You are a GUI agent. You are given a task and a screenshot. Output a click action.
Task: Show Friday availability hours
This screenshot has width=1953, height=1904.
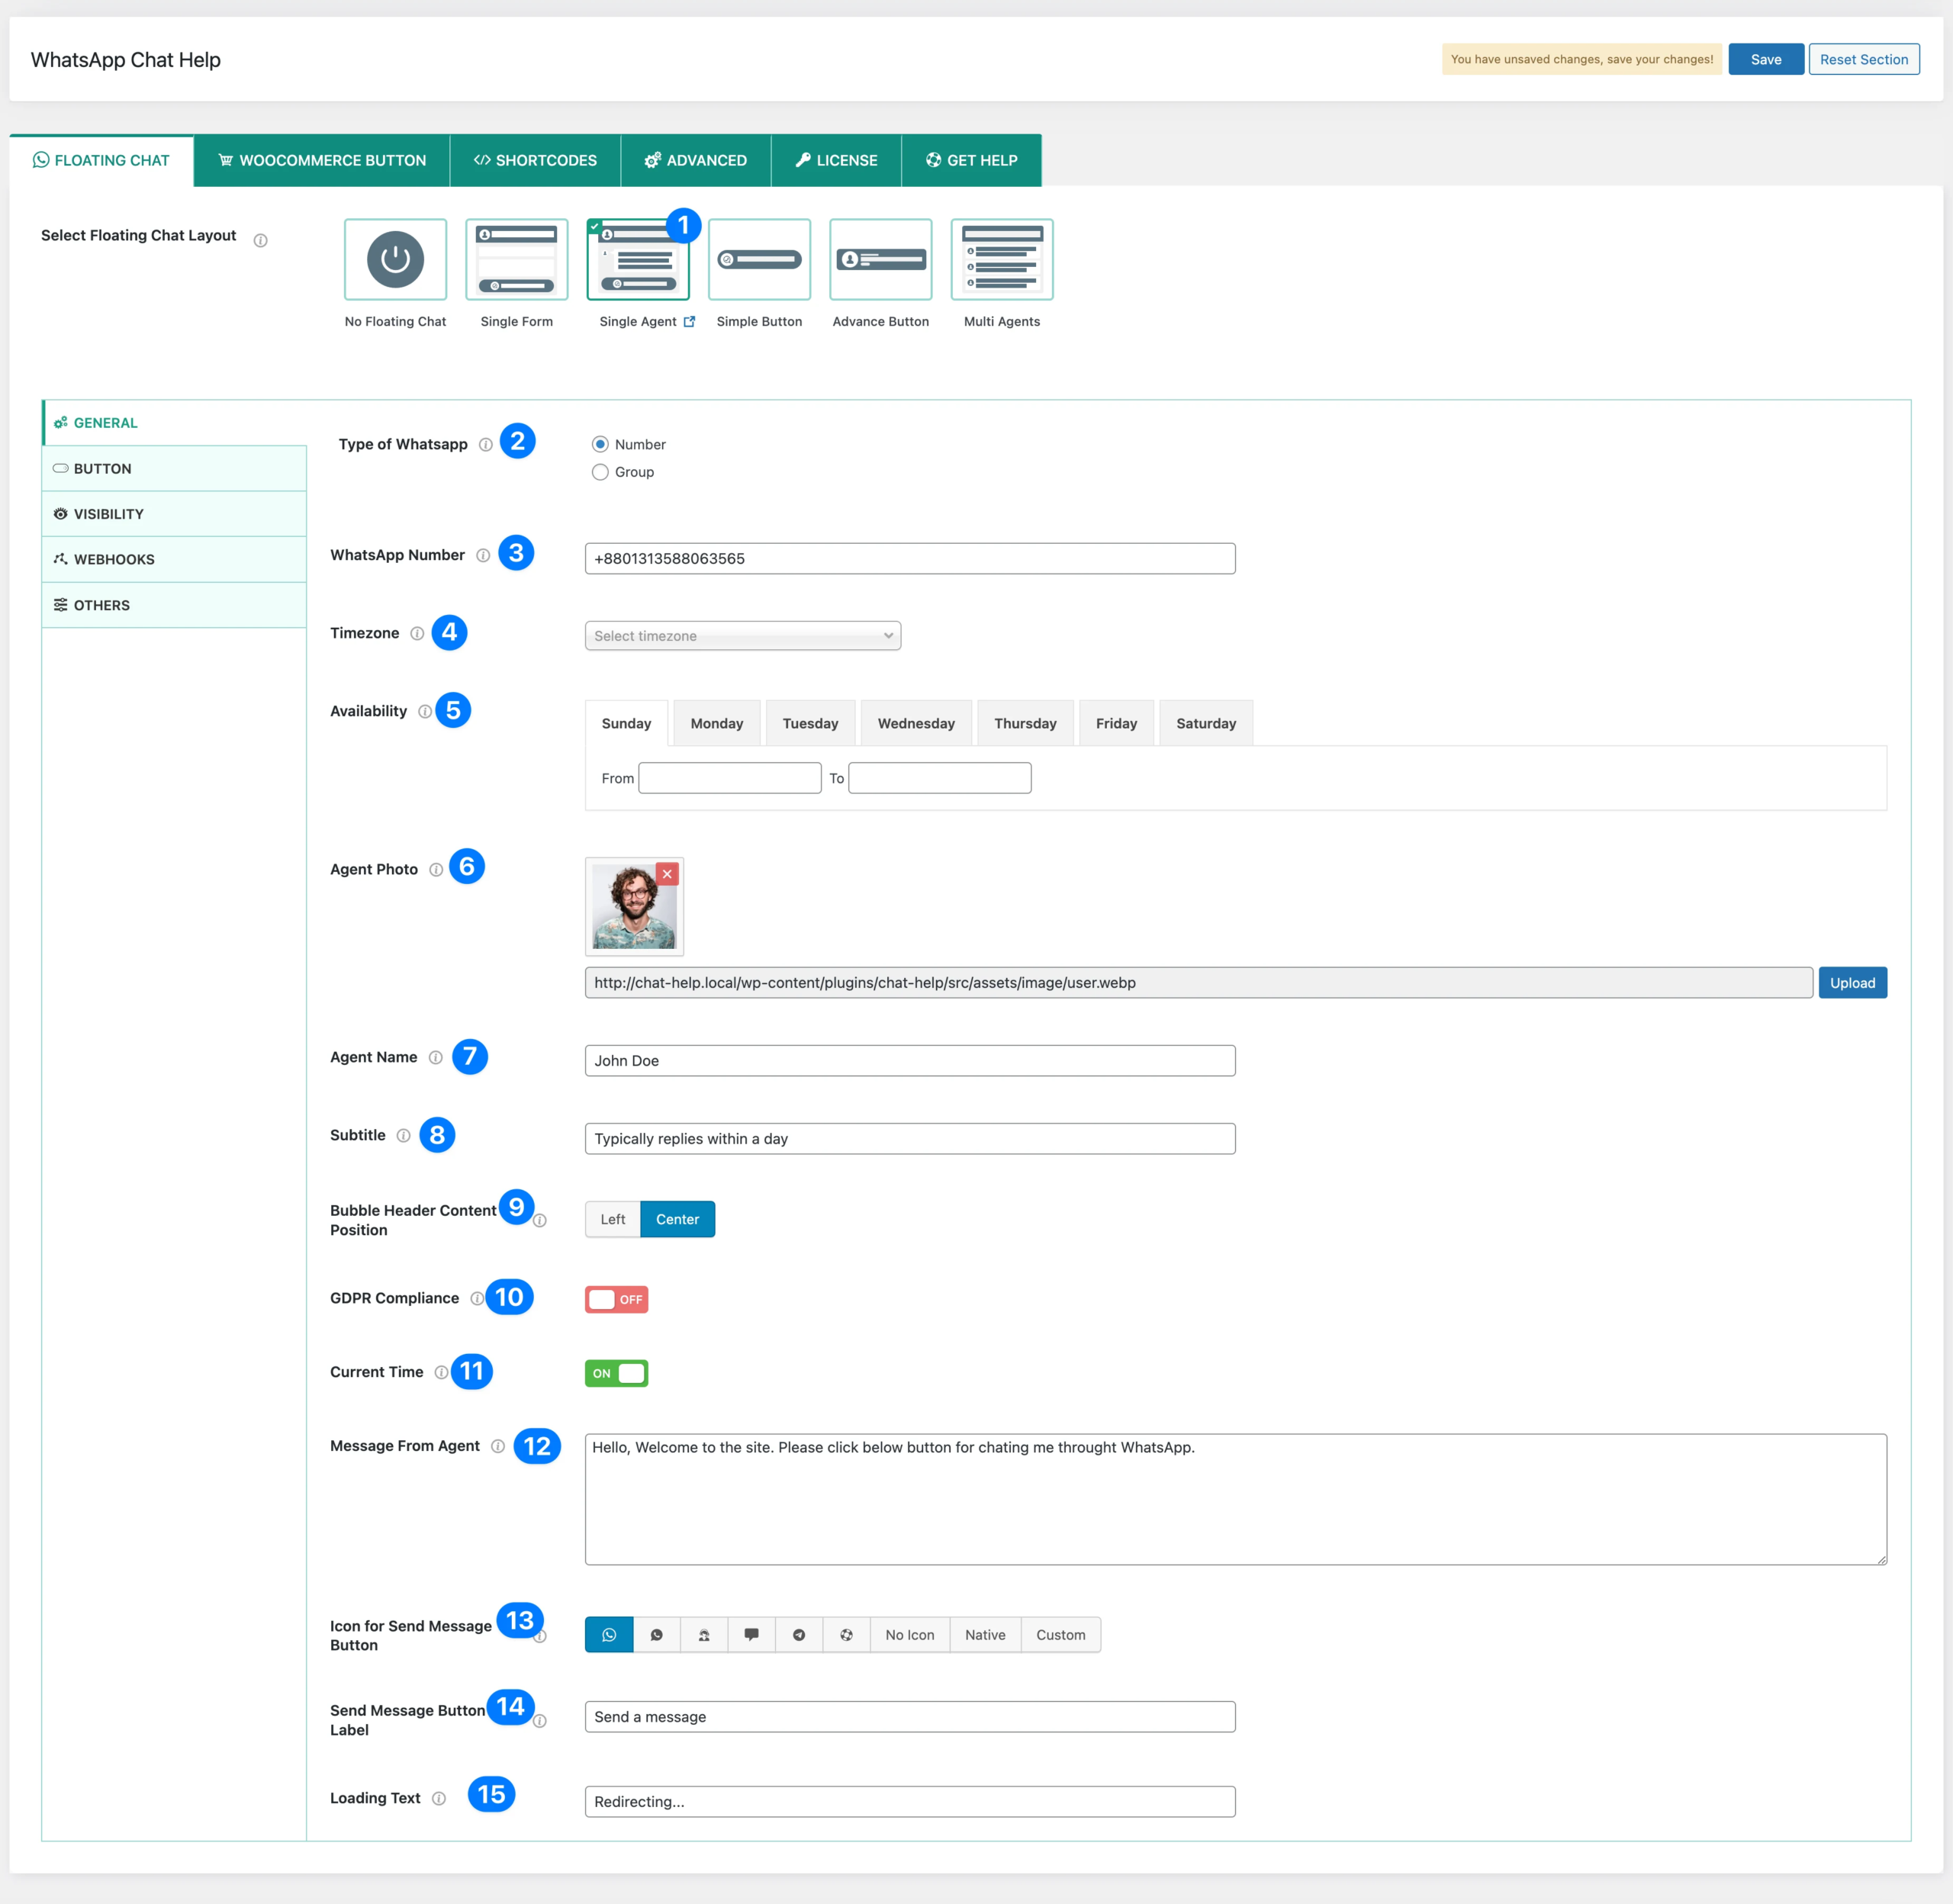click(x=1116, y=723)
